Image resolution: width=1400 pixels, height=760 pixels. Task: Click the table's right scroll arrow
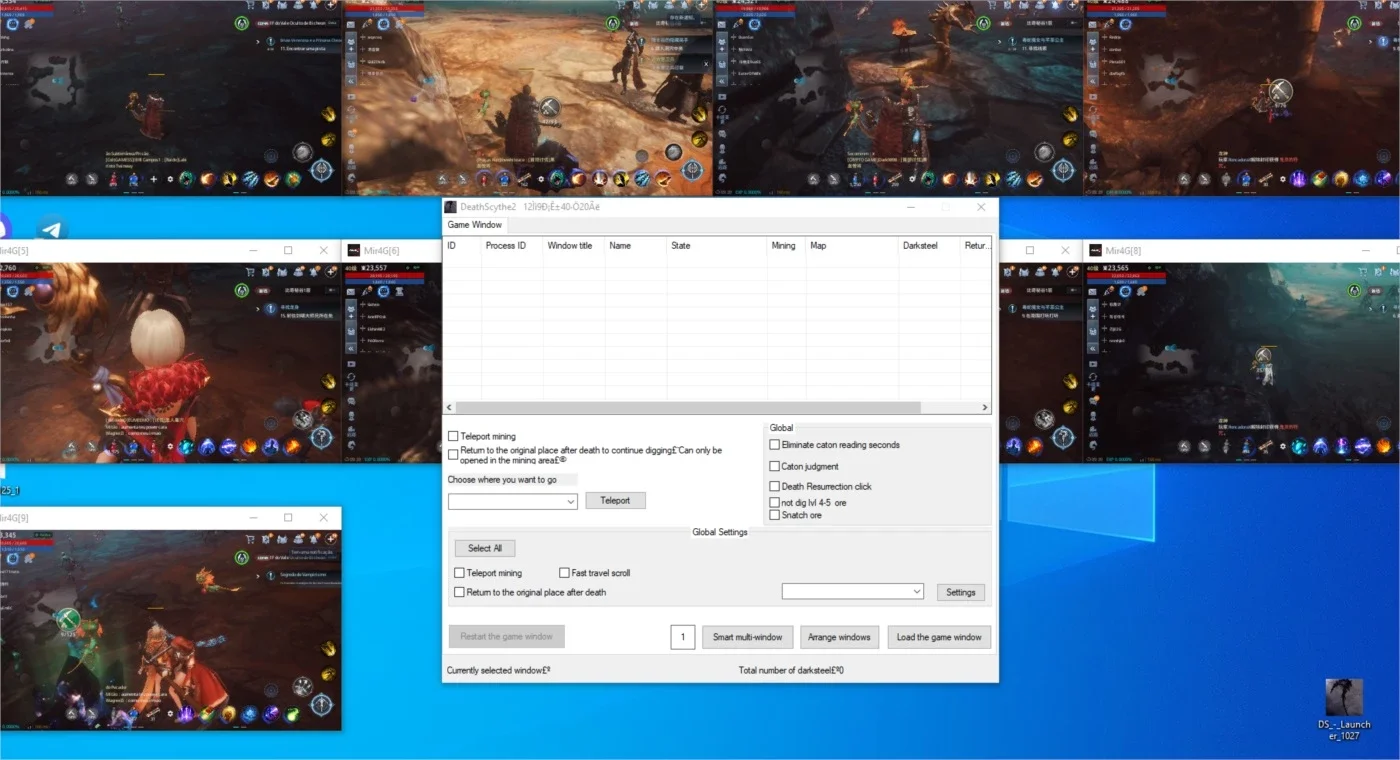point(985,408)
